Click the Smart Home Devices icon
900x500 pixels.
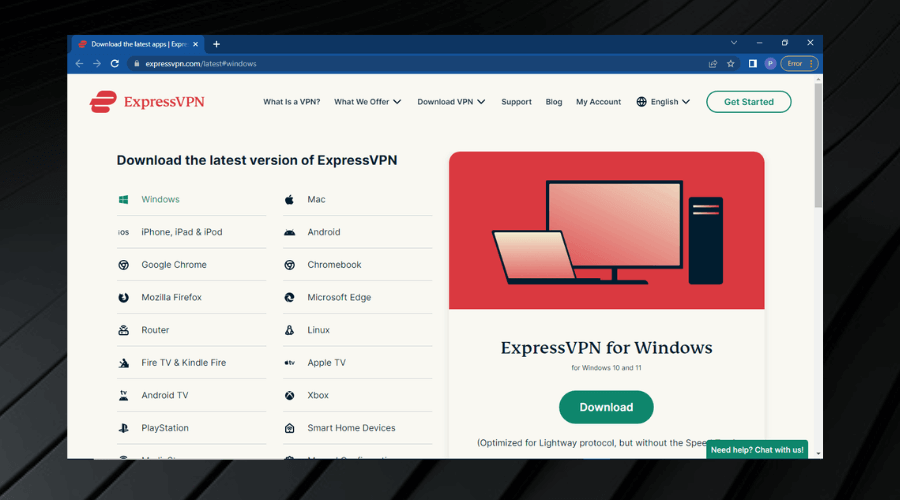[x=289, y=428]
